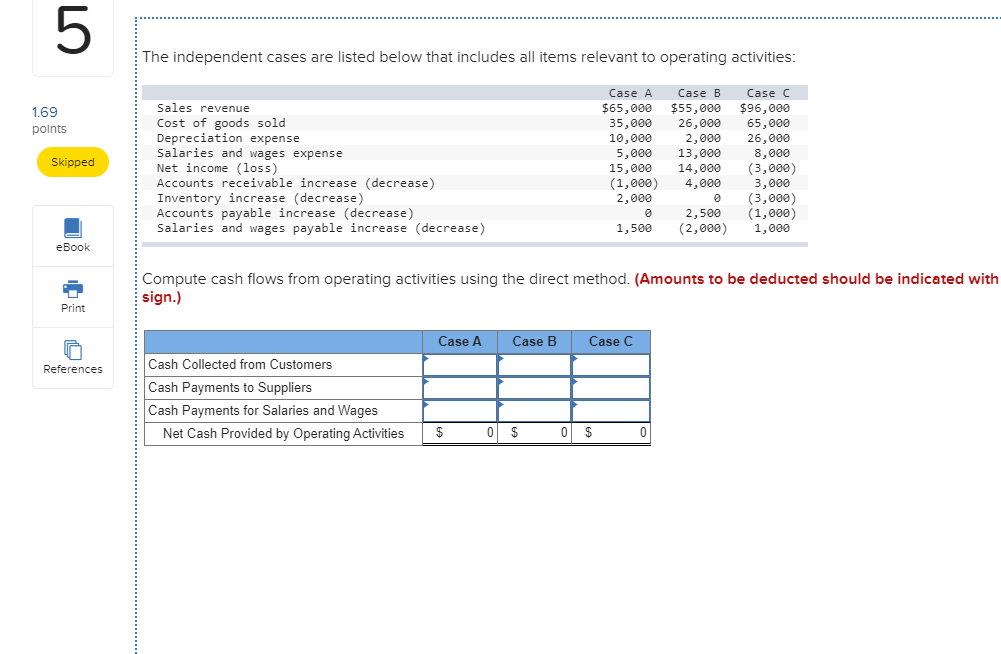The height and width of the screenshot is (654, 1001).
Task: Click 'Inventory increase (decrease)' label
Action: (260, 198)
